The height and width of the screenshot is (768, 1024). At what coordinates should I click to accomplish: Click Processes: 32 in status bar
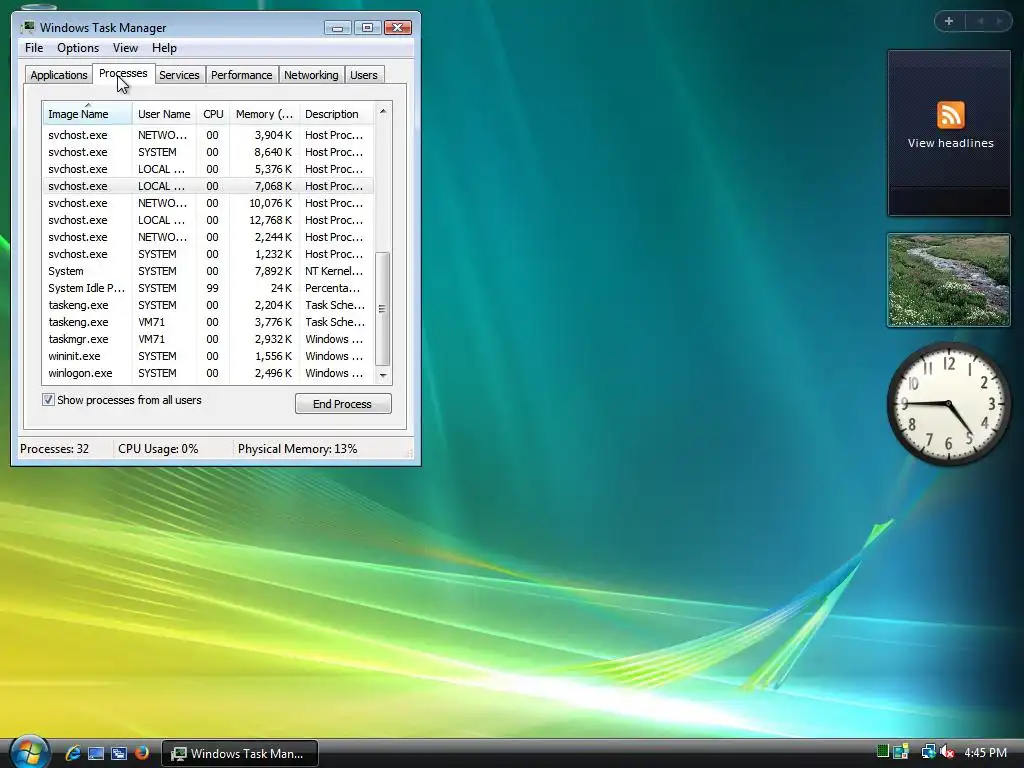(x=54, y=449)
